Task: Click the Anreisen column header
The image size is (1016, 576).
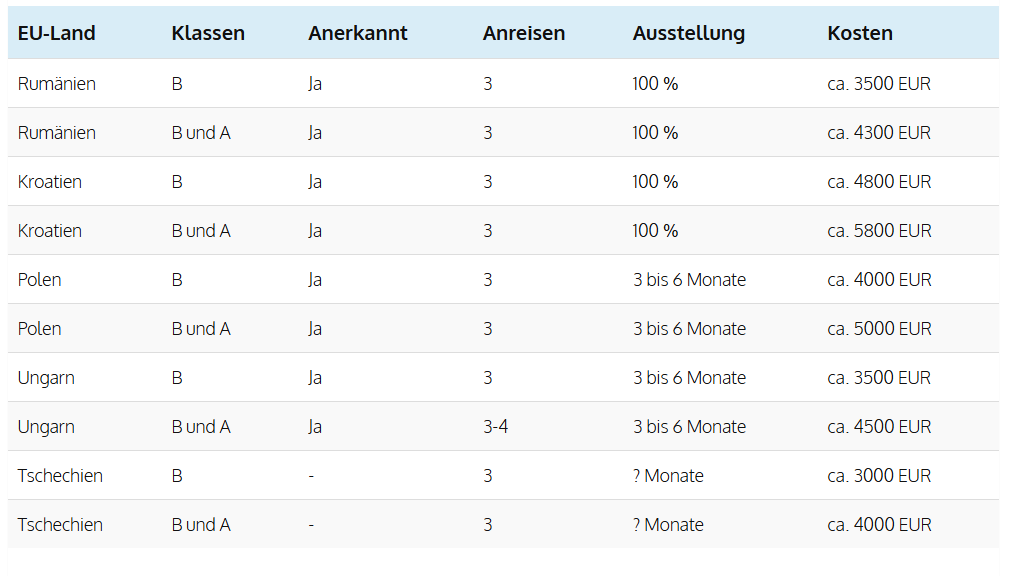Action: pyautogui.click(x=524, y=33)
